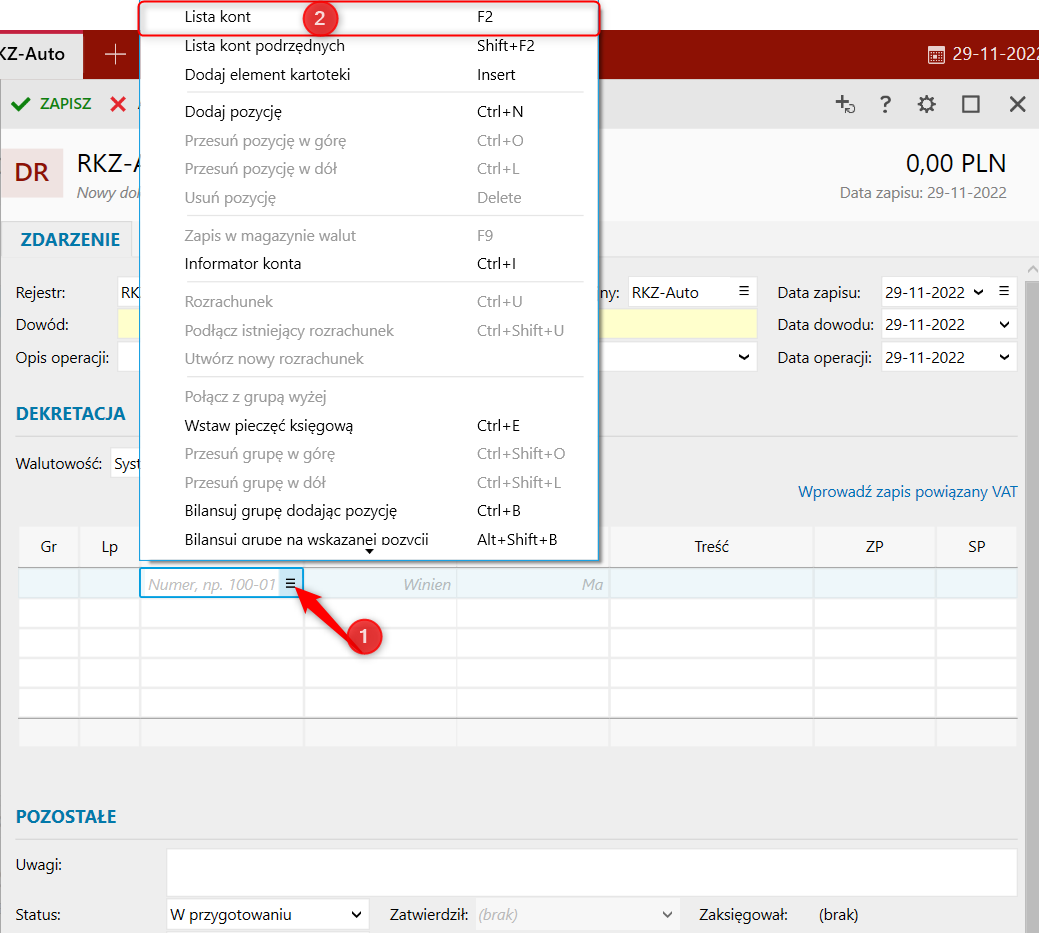The height and width of the screenshot is (933, 1039).
Task: Click the calendar icon in title bar
Action: tap(936, 55)
